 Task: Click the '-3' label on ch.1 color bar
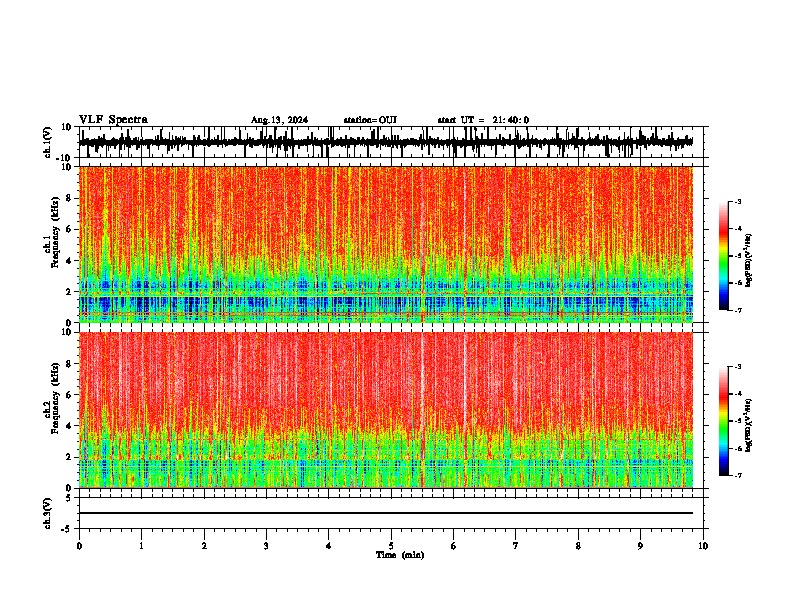pyautogui.click(x=737, y=201)
